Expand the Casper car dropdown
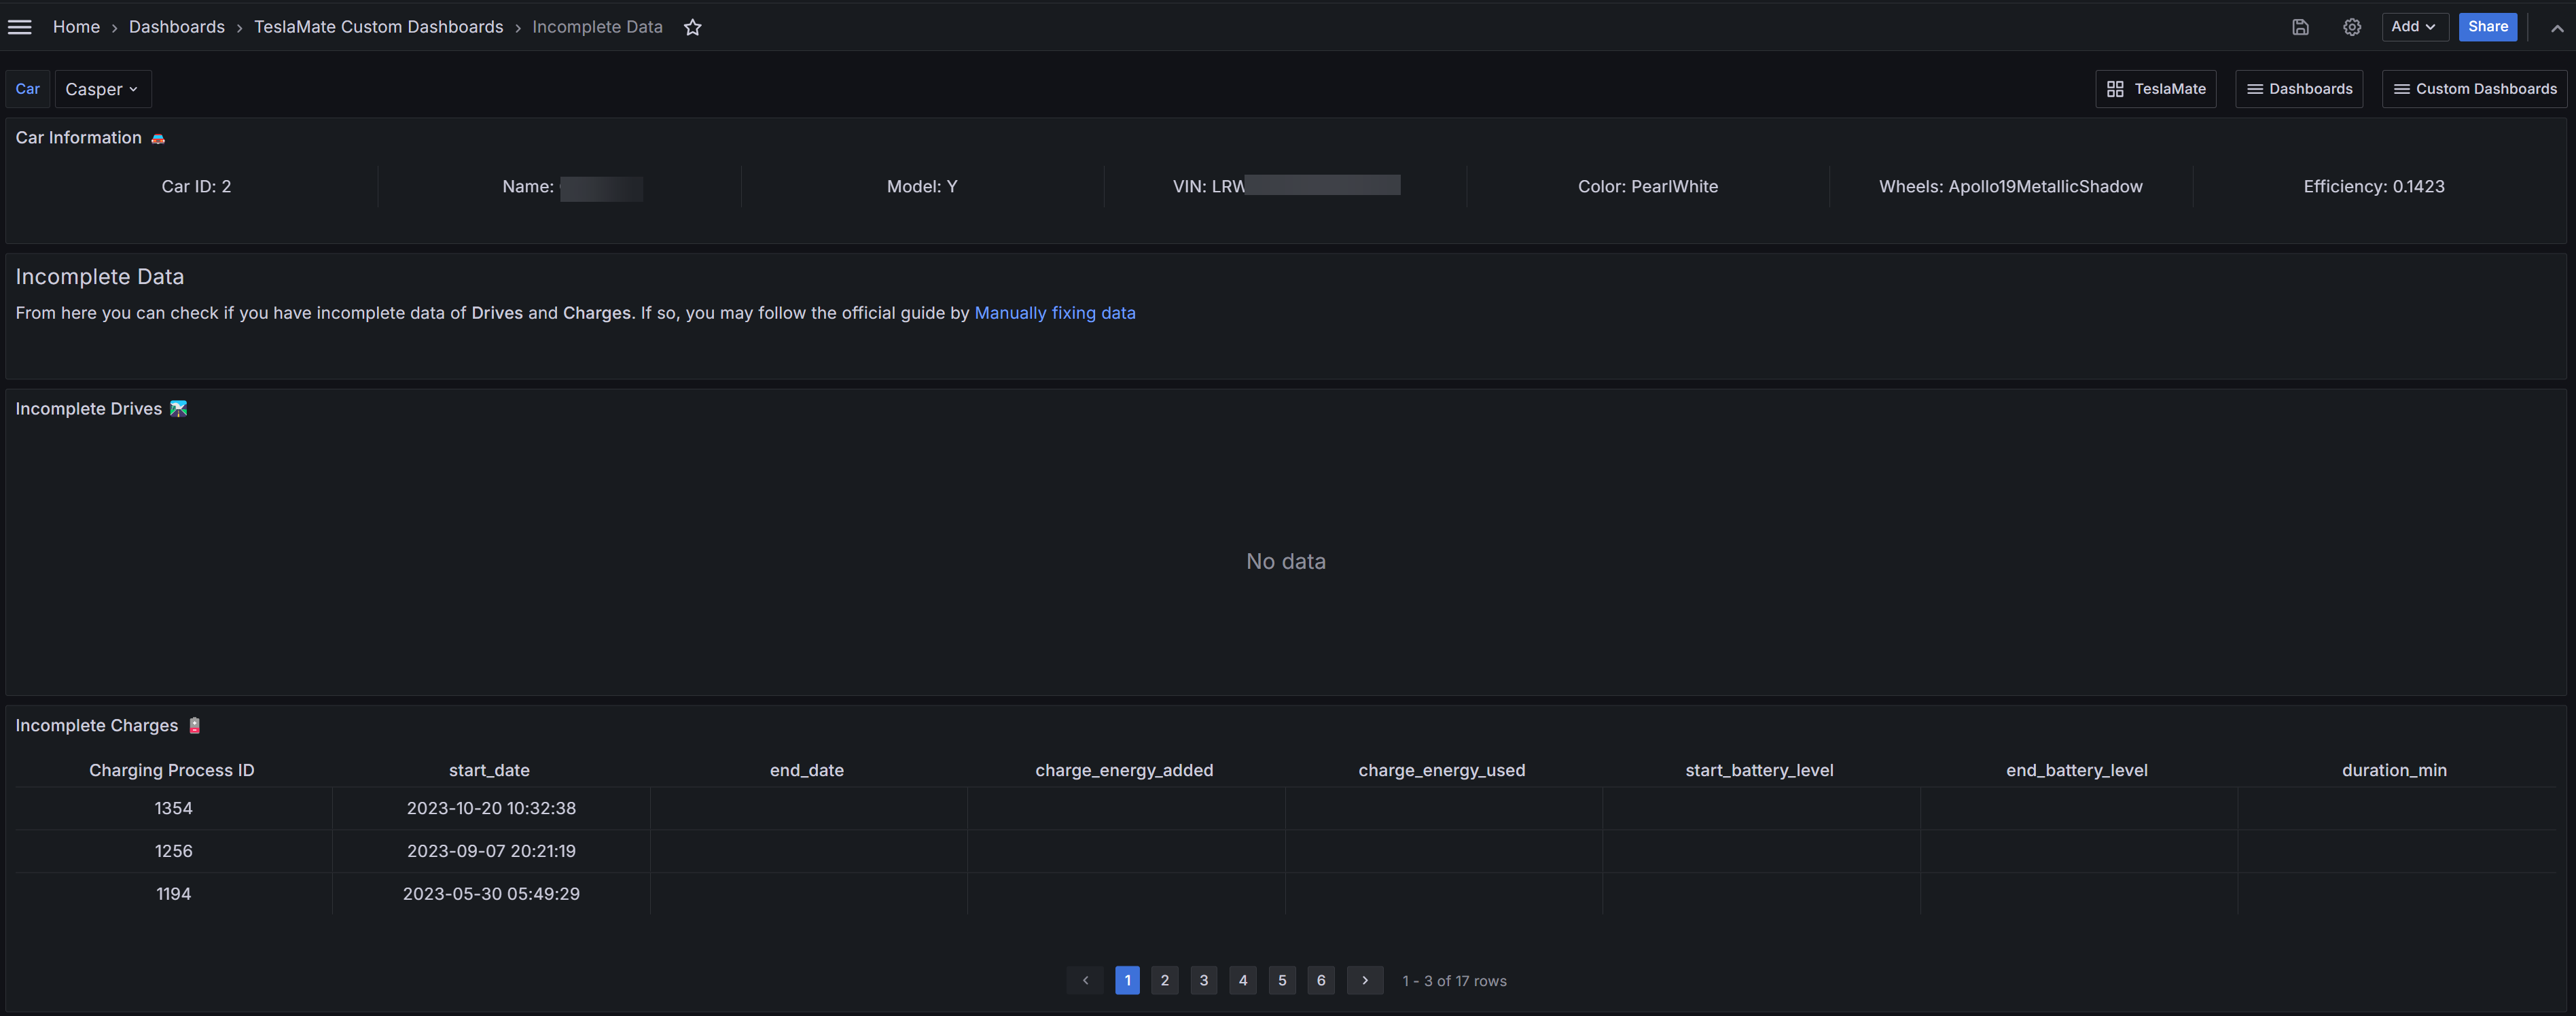The width and height of the screenshot is (2576, 1016). (x=102, y=89)
